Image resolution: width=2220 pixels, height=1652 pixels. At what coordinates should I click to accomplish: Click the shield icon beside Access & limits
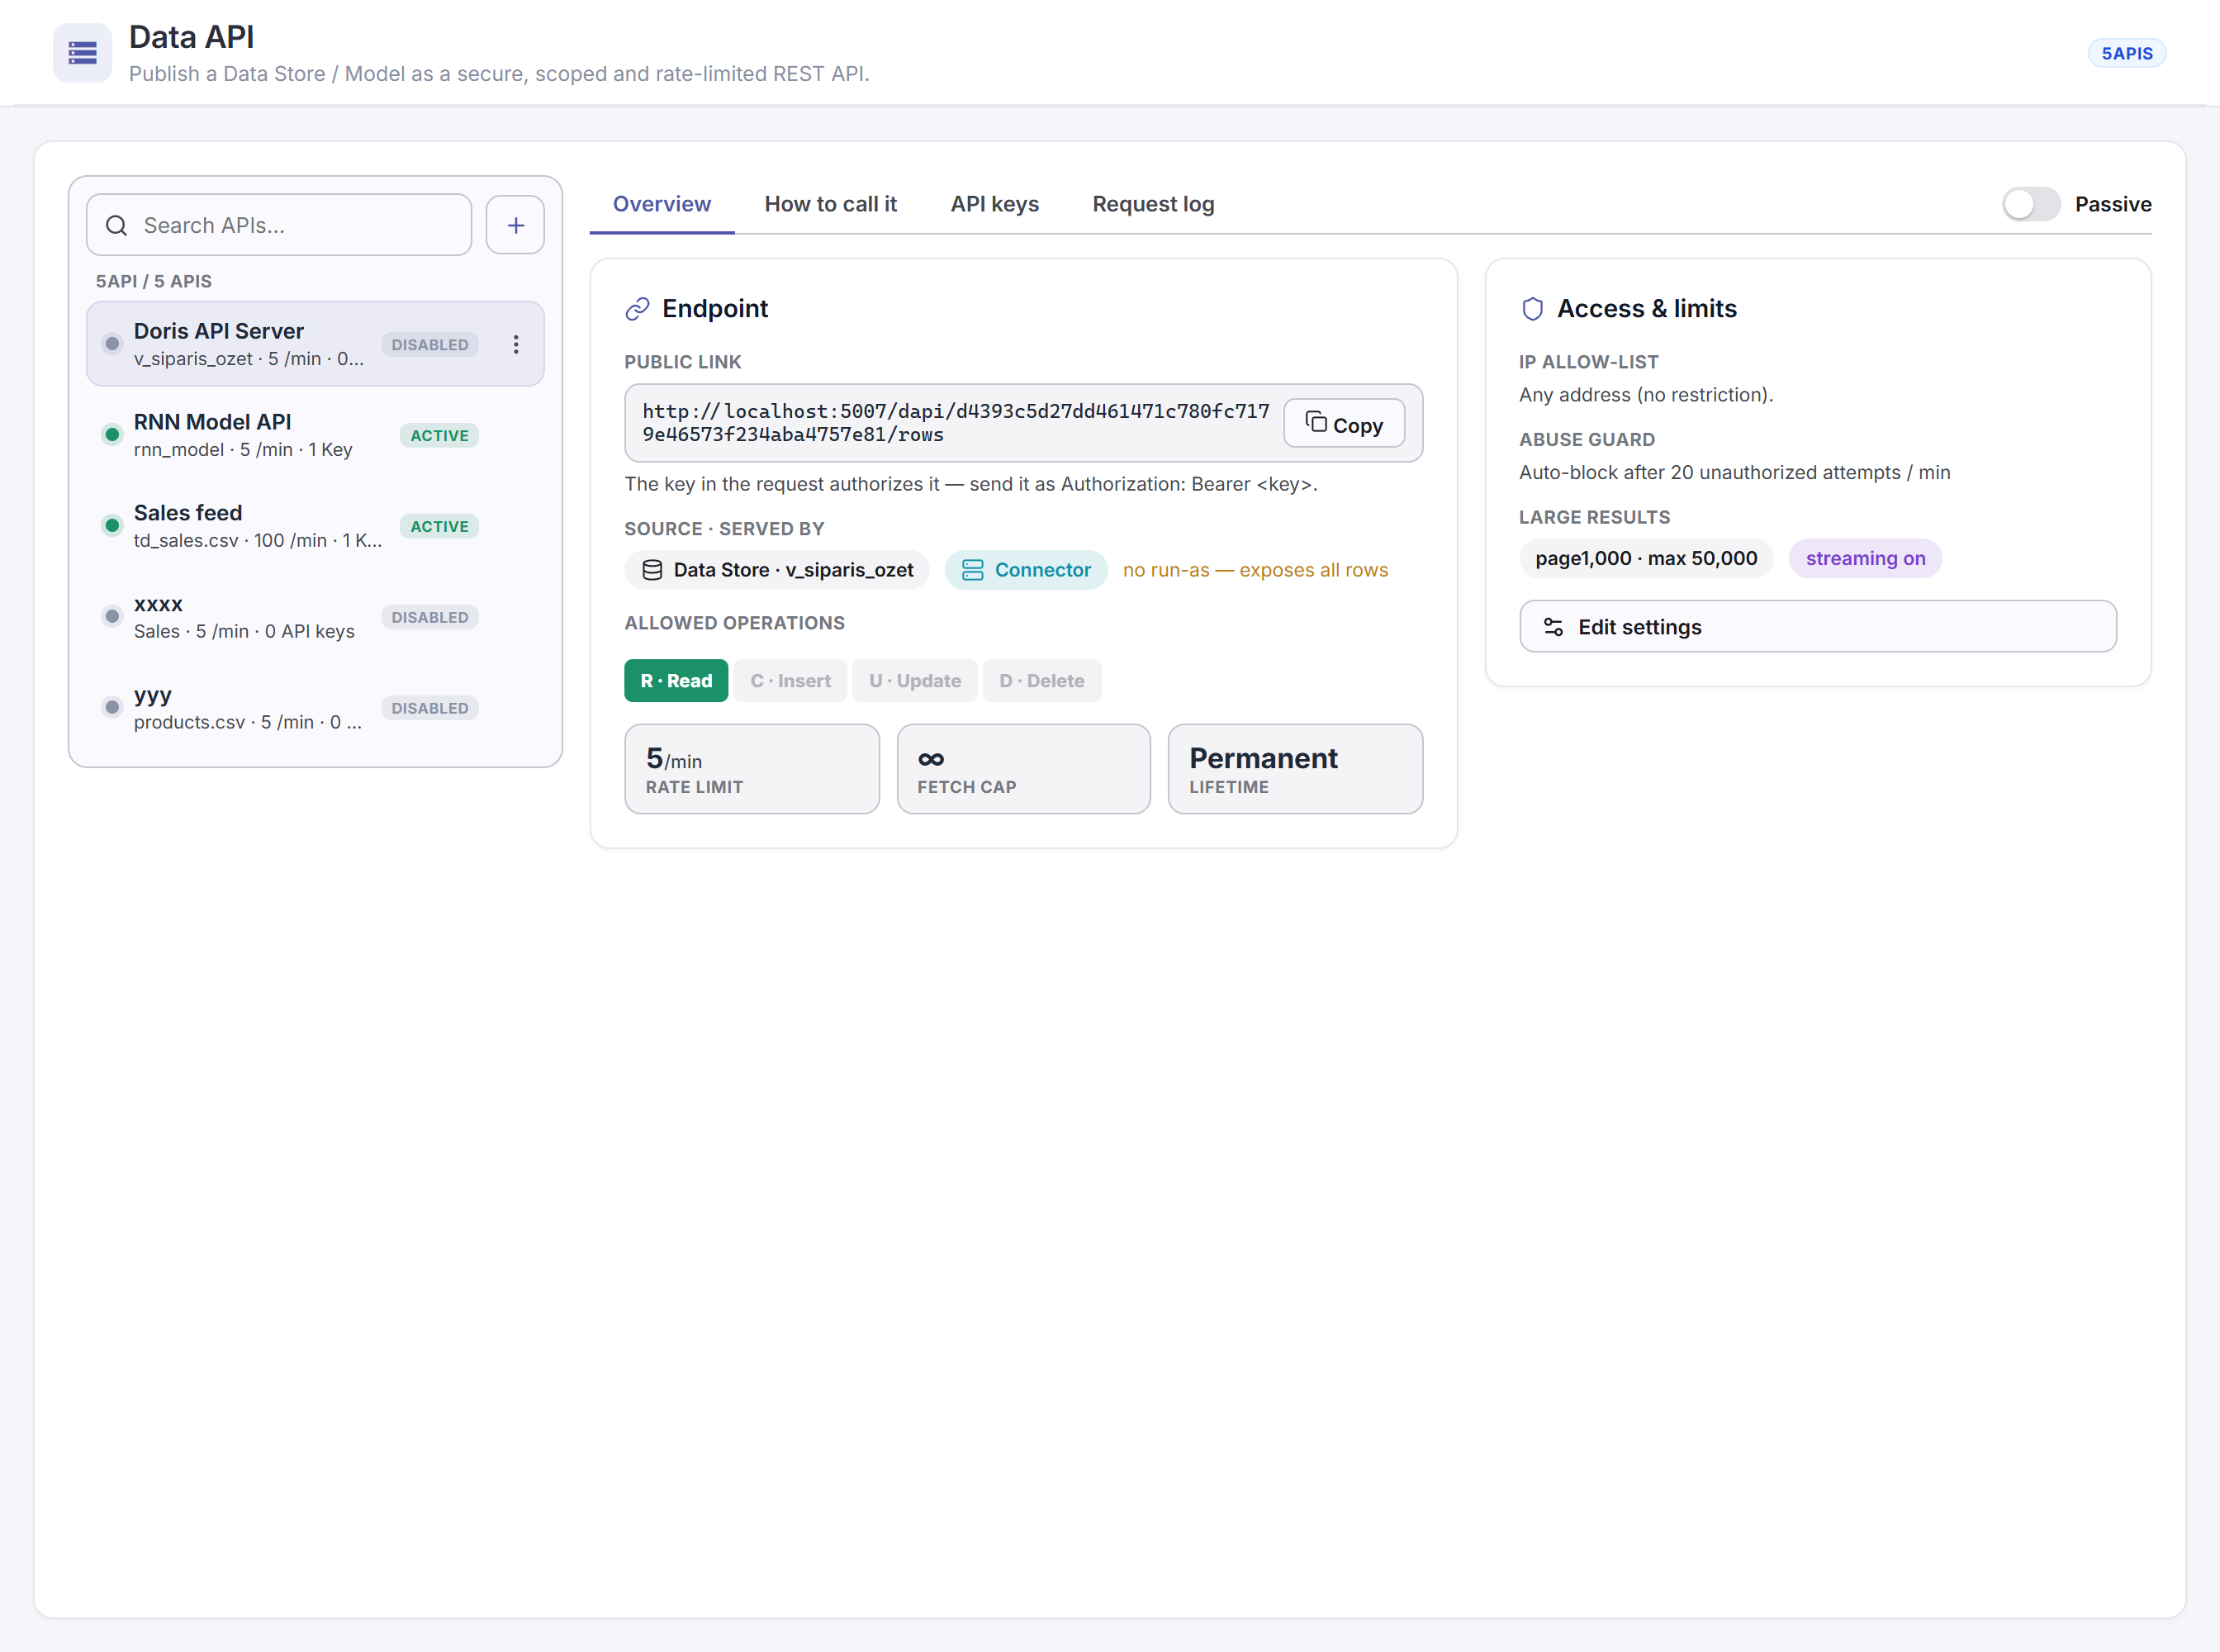pyautogui.click(x=1532, y=309)
